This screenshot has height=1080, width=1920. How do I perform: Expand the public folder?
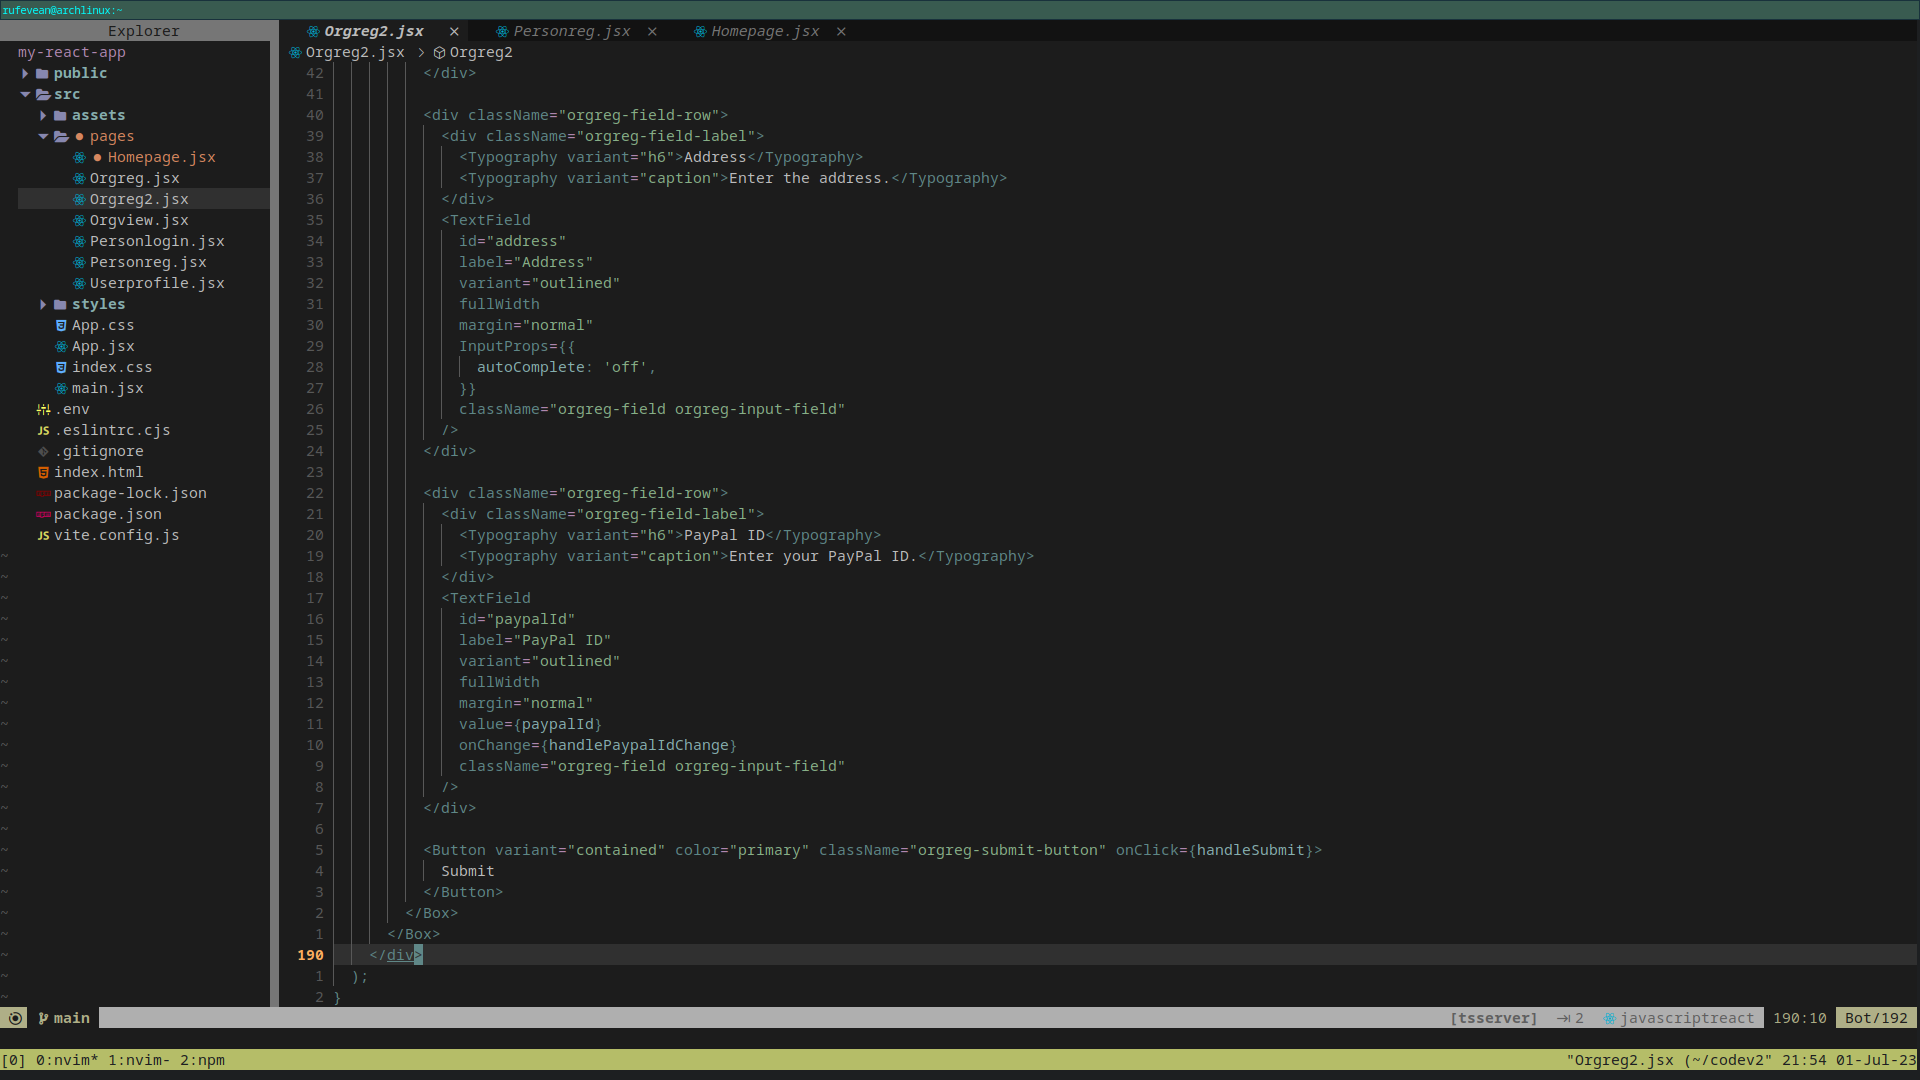point(25,73)
